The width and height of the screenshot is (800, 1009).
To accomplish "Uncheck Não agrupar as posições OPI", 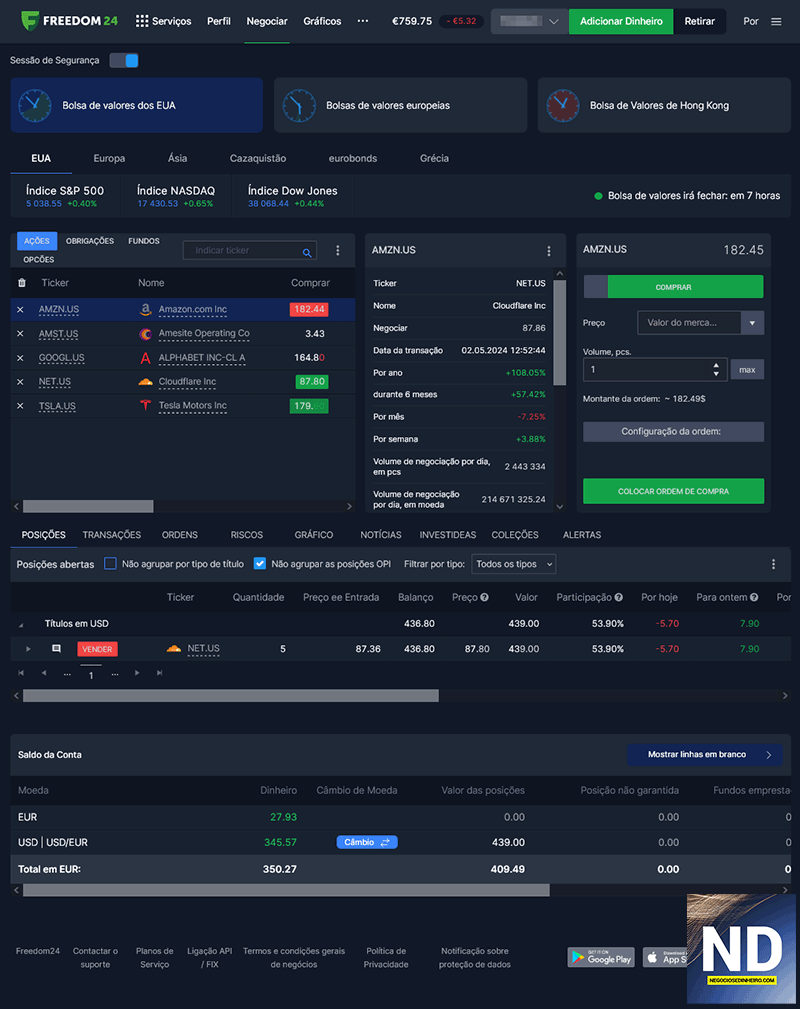I will [260, 564].
